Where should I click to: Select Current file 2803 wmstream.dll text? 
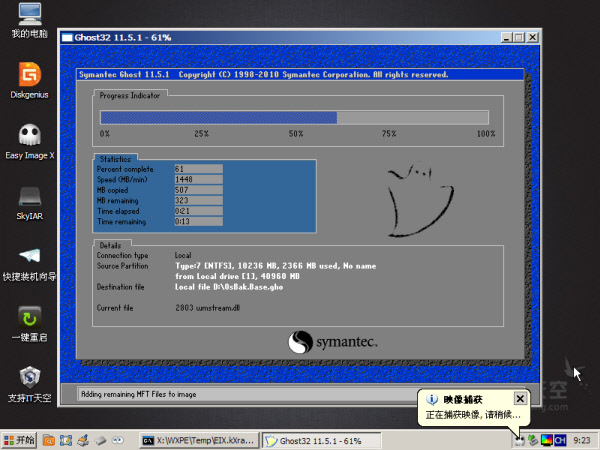[207, 308]
